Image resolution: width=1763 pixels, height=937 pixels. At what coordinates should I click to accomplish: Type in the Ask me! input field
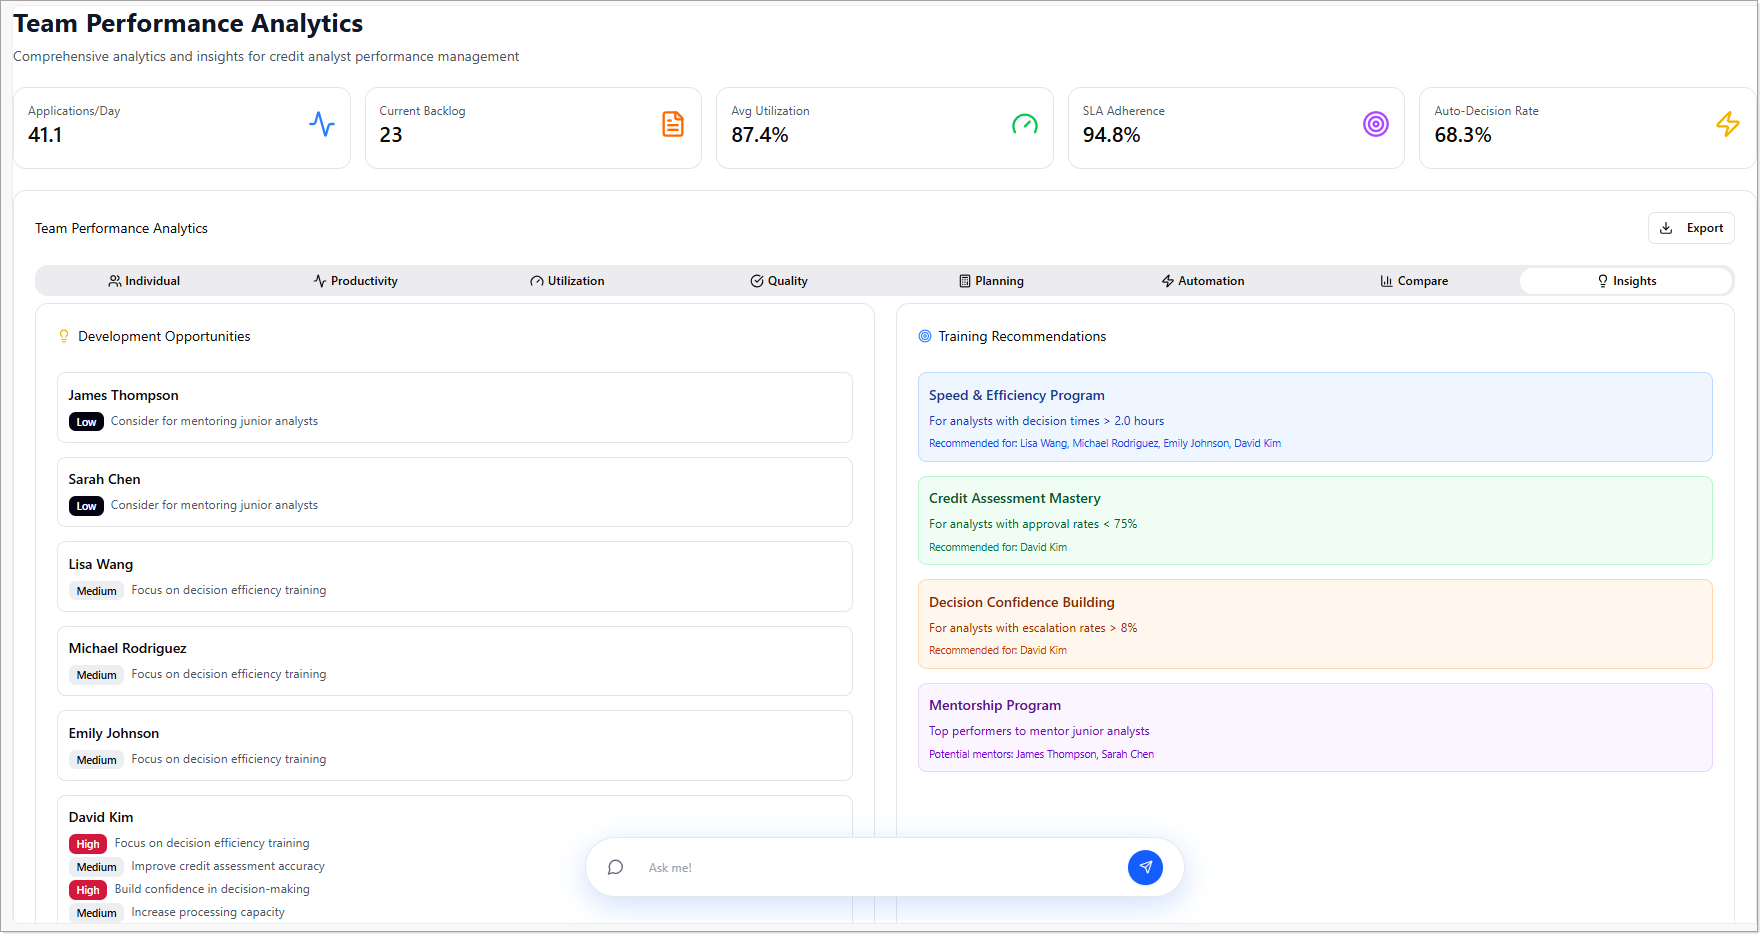(880, 867)
